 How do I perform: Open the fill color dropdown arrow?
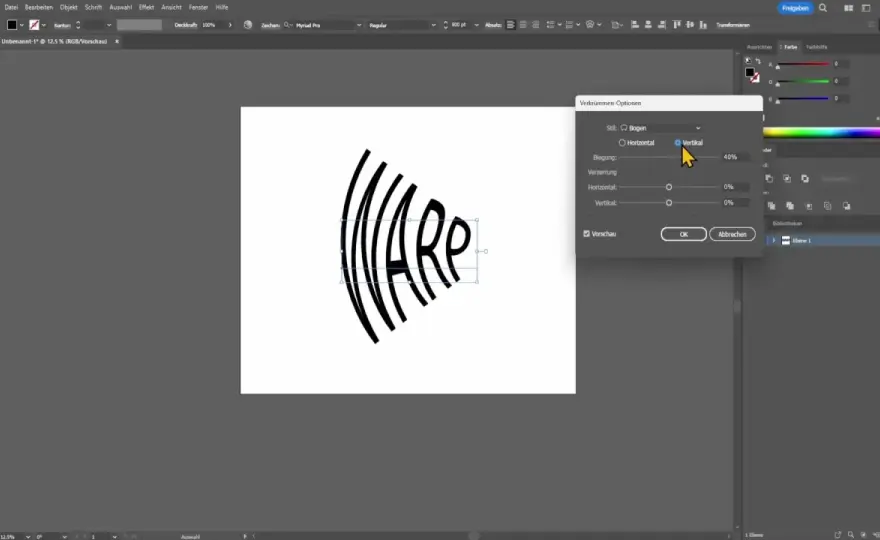[x=22, y=25]
